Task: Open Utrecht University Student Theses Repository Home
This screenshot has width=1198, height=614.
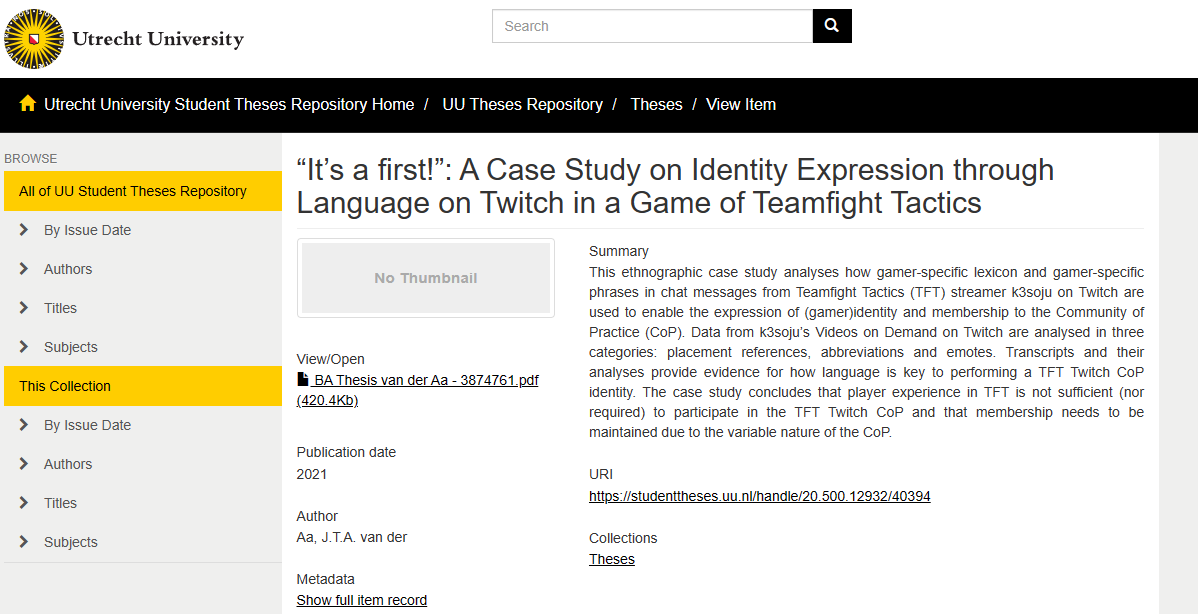Action: (x=229, y=105)
